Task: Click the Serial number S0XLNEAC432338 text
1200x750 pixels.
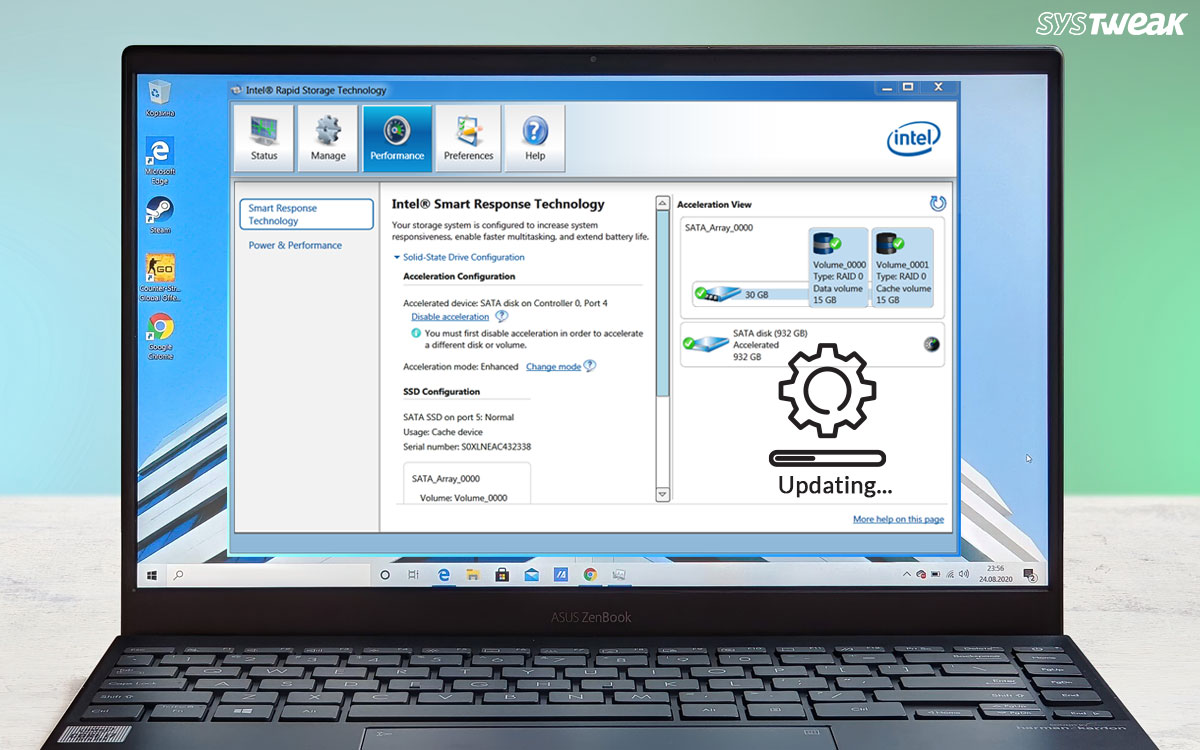Action: pos(467,447)
